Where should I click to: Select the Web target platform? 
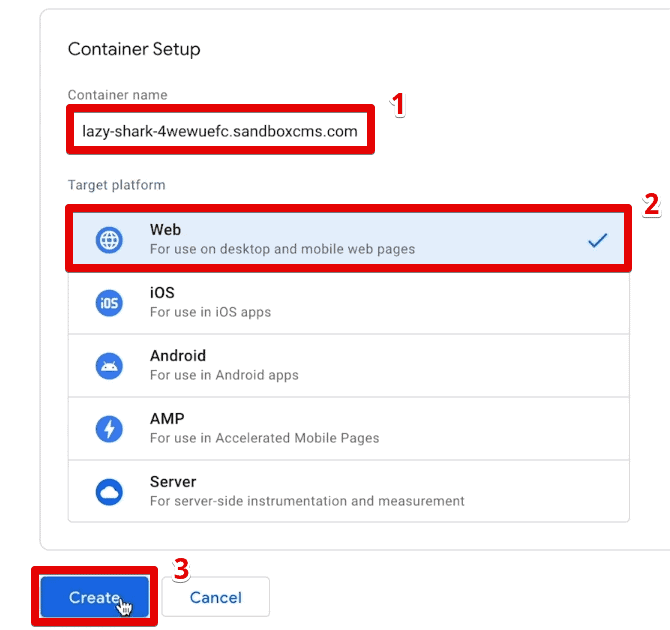coord(348,238)
